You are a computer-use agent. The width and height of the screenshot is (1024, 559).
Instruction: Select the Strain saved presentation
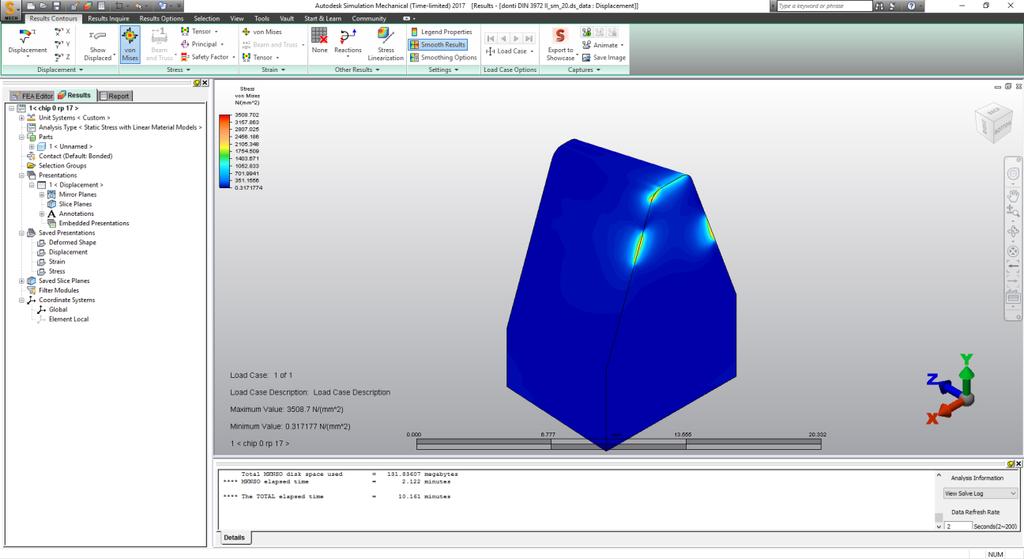coord(57,261)
